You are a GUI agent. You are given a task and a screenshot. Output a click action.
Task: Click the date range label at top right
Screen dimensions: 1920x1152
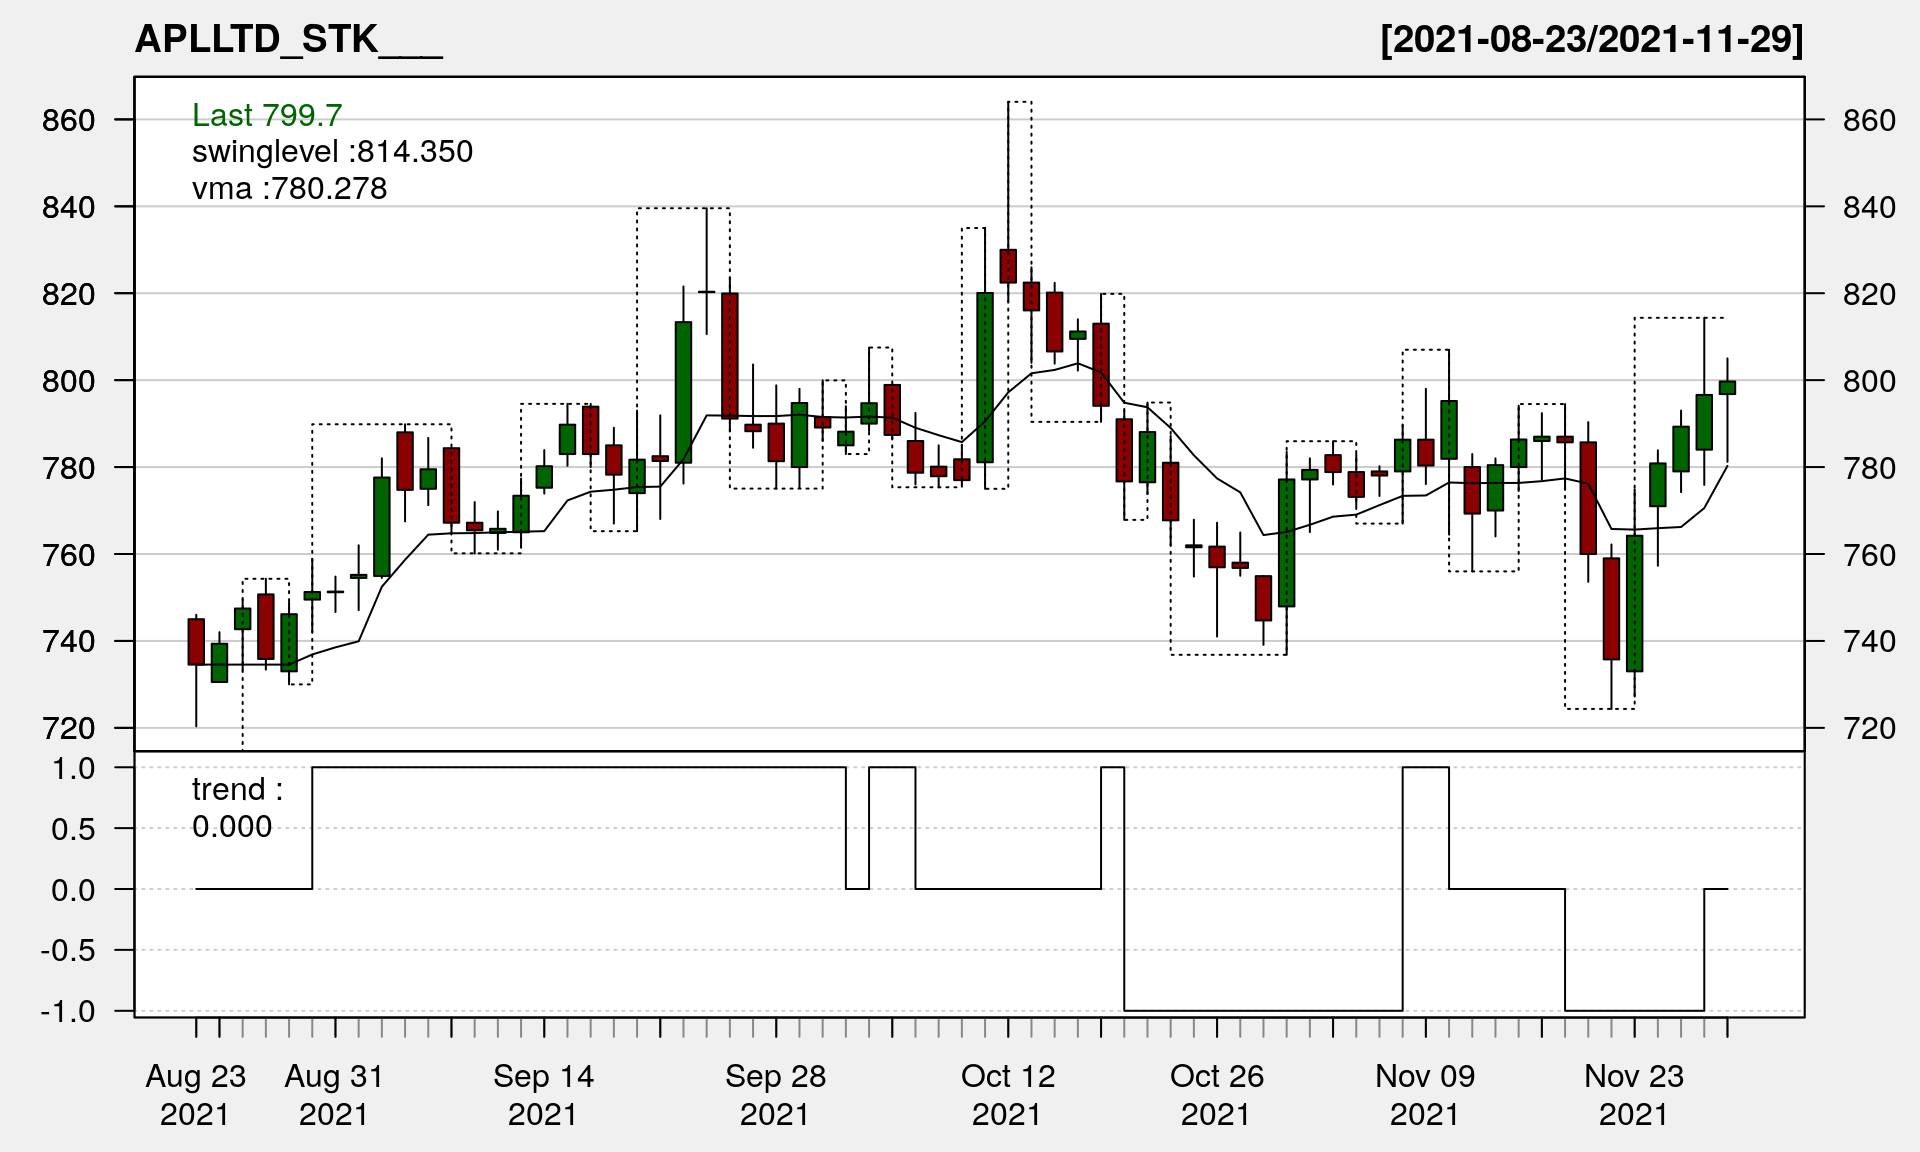coord(1591,40)
